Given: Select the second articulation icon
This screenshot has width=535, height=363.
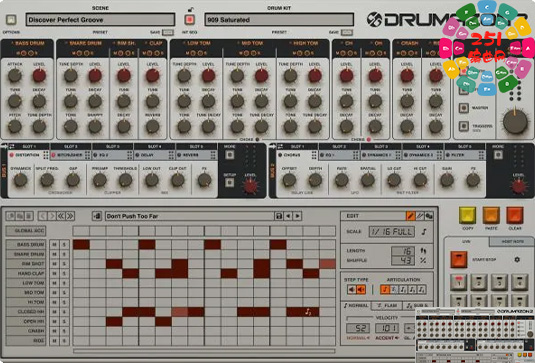Looking at the screenshot, I should coord(394,290).
